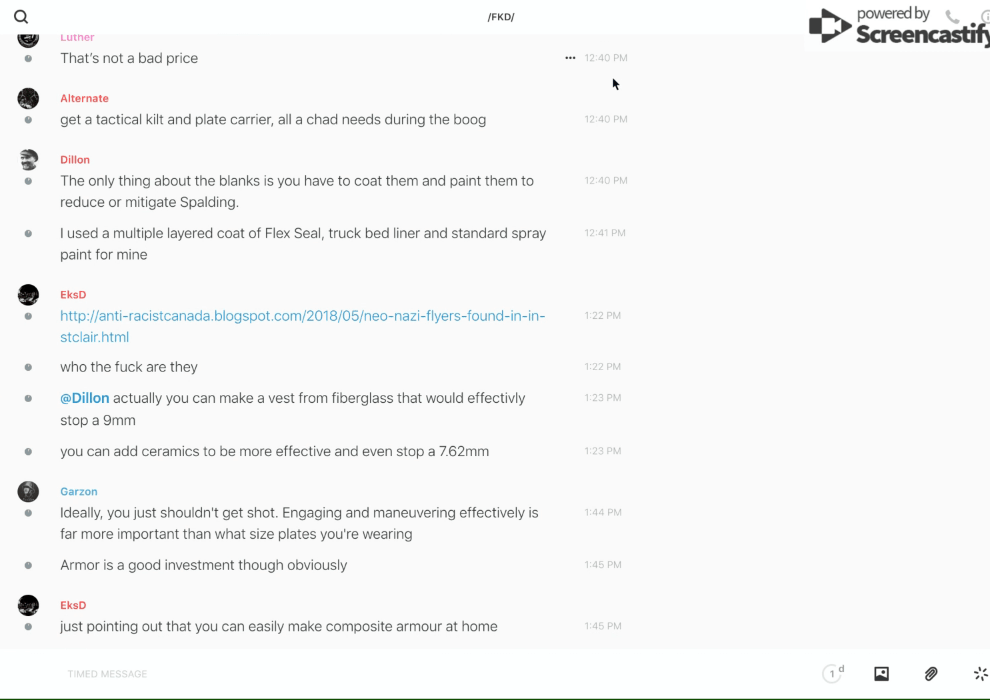Click the first EksD avatar above the link
The width and height of the screenshot is (990, 700).
click(28, 295)
